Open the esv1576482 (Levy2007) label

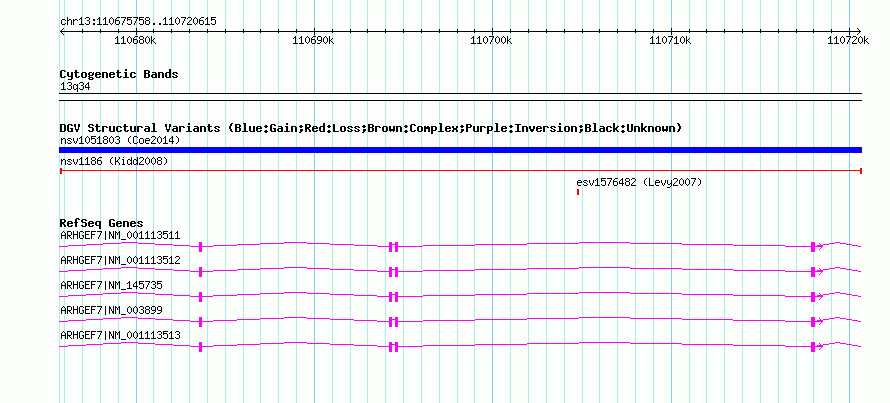coord(639,182)
